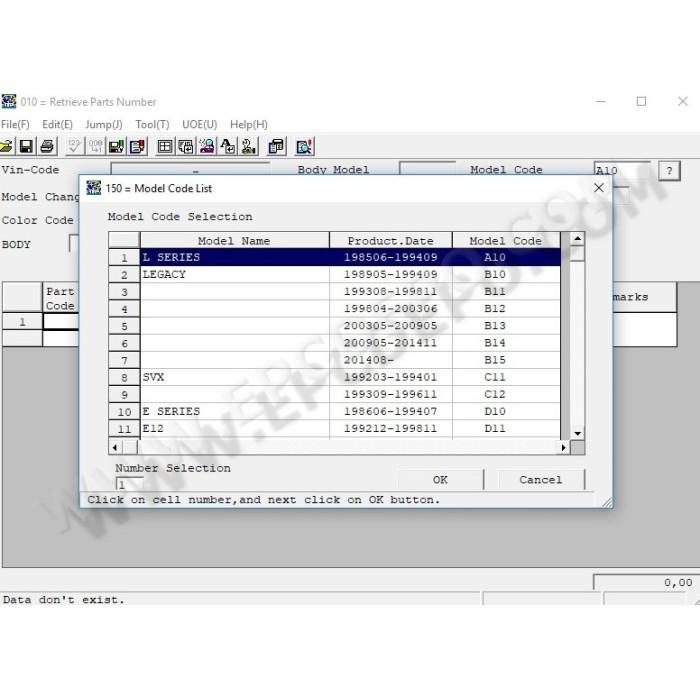This screenshot has height=700, width=700.
Task: Click the Product.Date column header
Action: coord(391,241)
